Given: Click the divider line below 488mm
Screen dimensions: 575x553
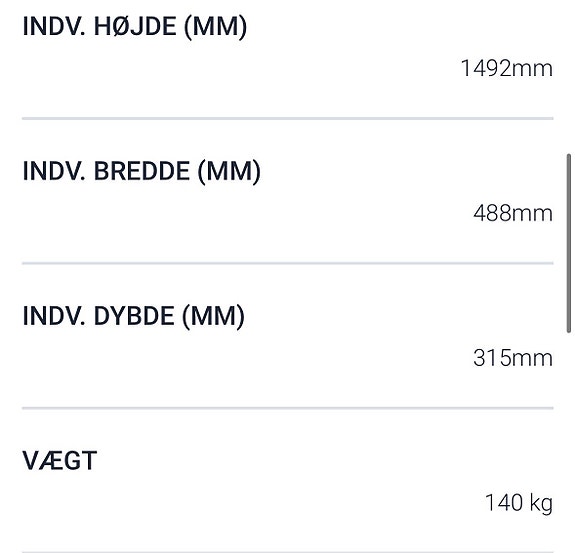Looking at the screenshot, I should point(288,263).
